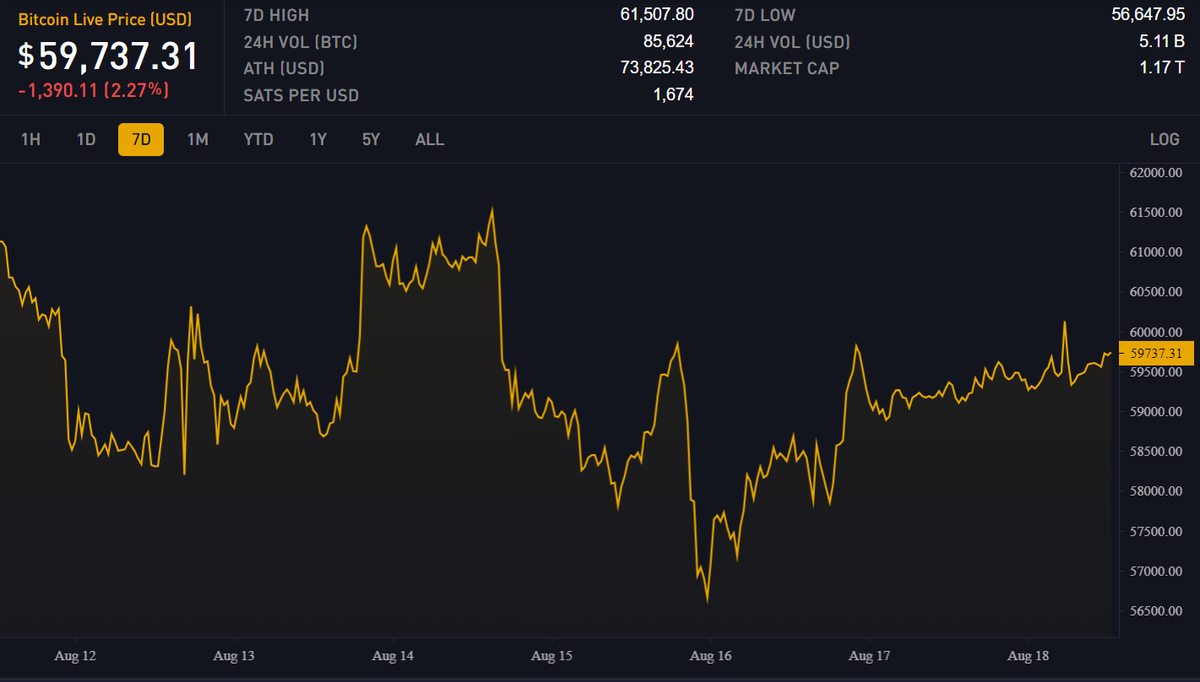Image resolution: width=1200 pixels, height=682 pixels.
Task: Click the MARKET CAP label
Action: (787, 69)
